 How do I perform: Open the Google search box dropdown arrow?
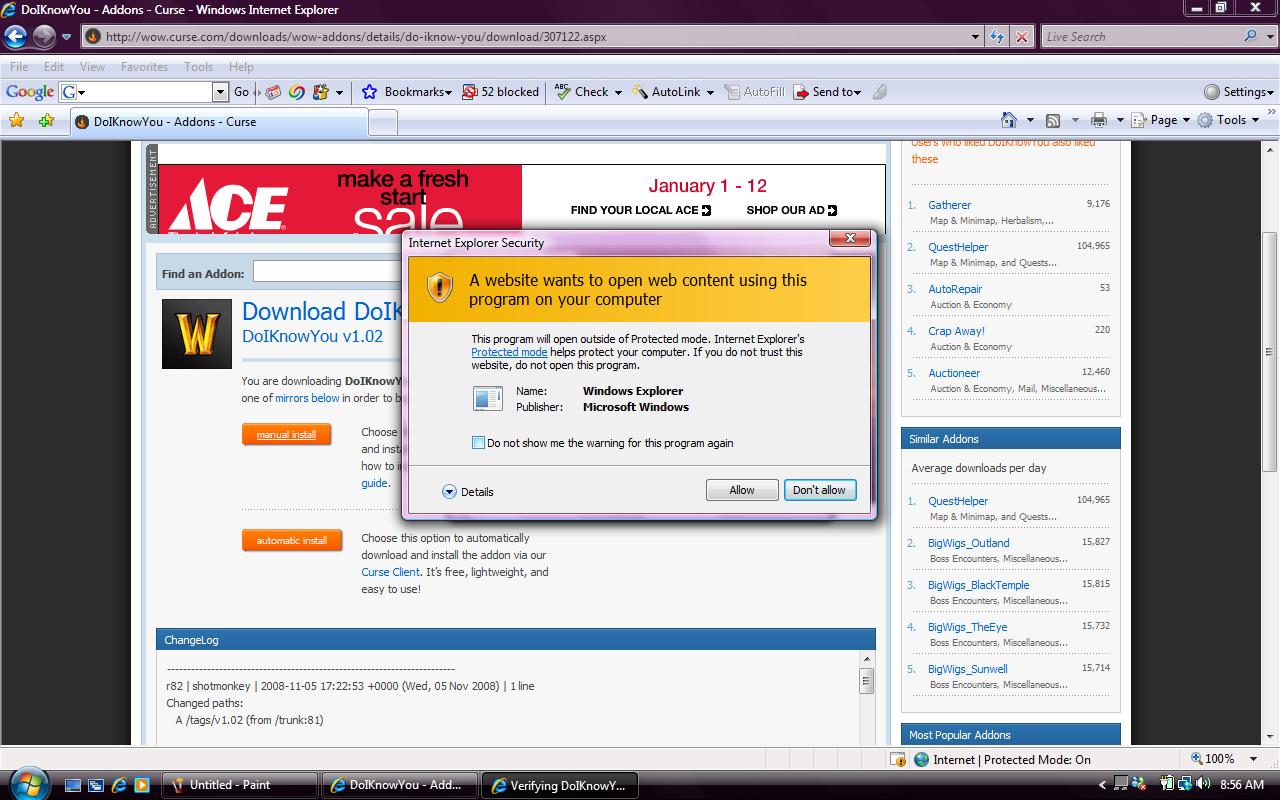tap(221, 91)
